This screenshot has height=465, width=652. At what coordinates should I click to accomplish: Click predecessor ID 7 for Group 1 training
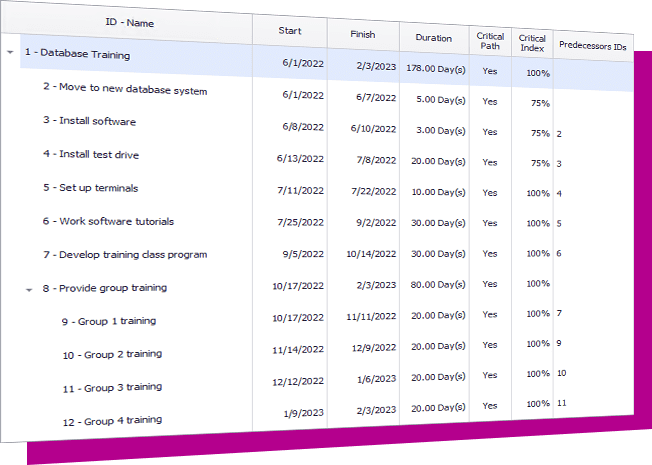point(559,313)
